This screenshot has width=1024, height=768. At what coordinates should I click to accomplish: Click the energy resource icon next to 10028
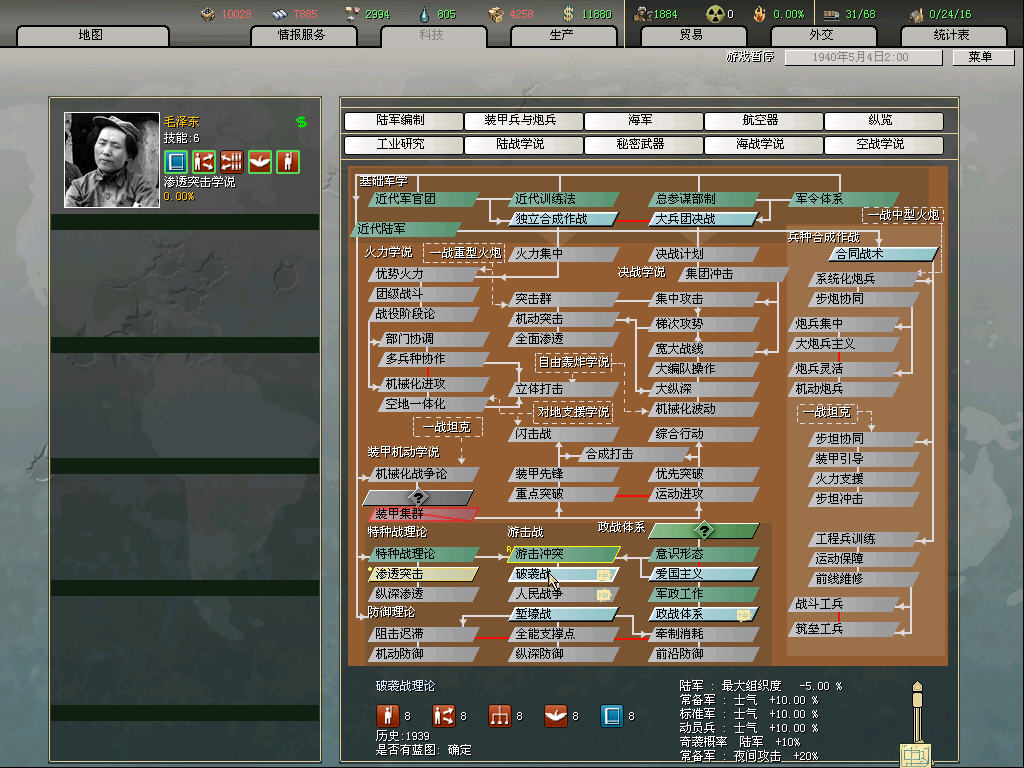tap(208, 14)
